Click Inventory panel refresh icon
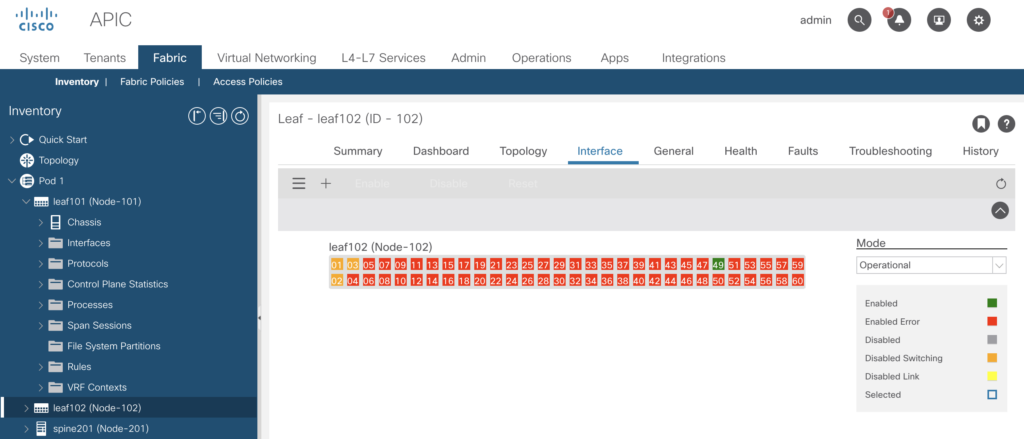 240,116
